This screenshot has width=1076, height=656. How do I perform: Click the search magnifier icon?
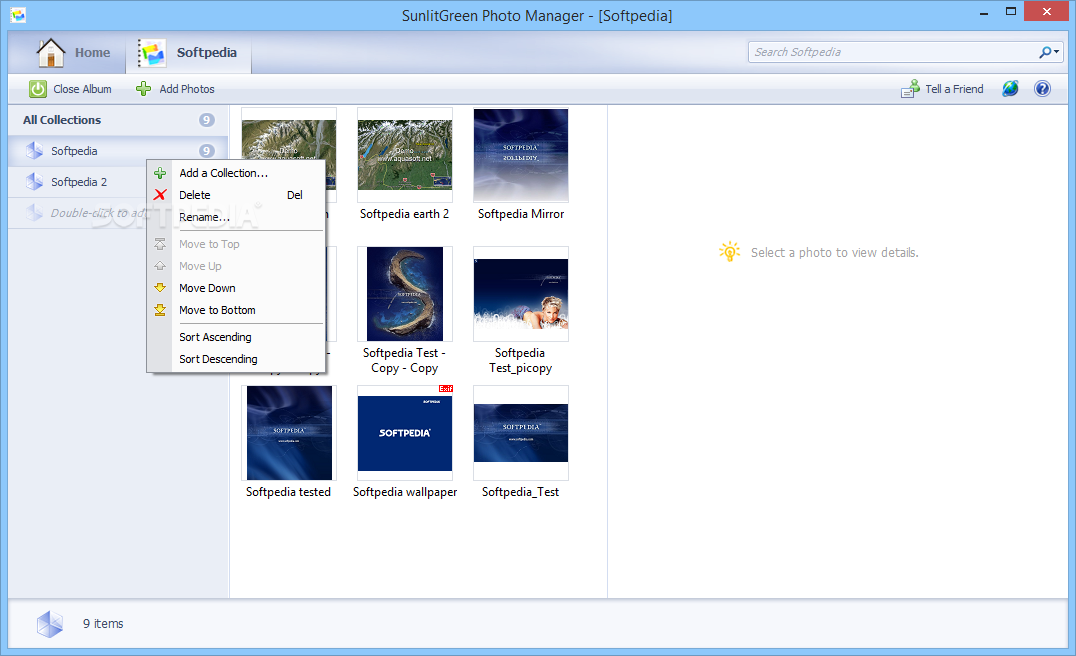tap(1045, 52)
